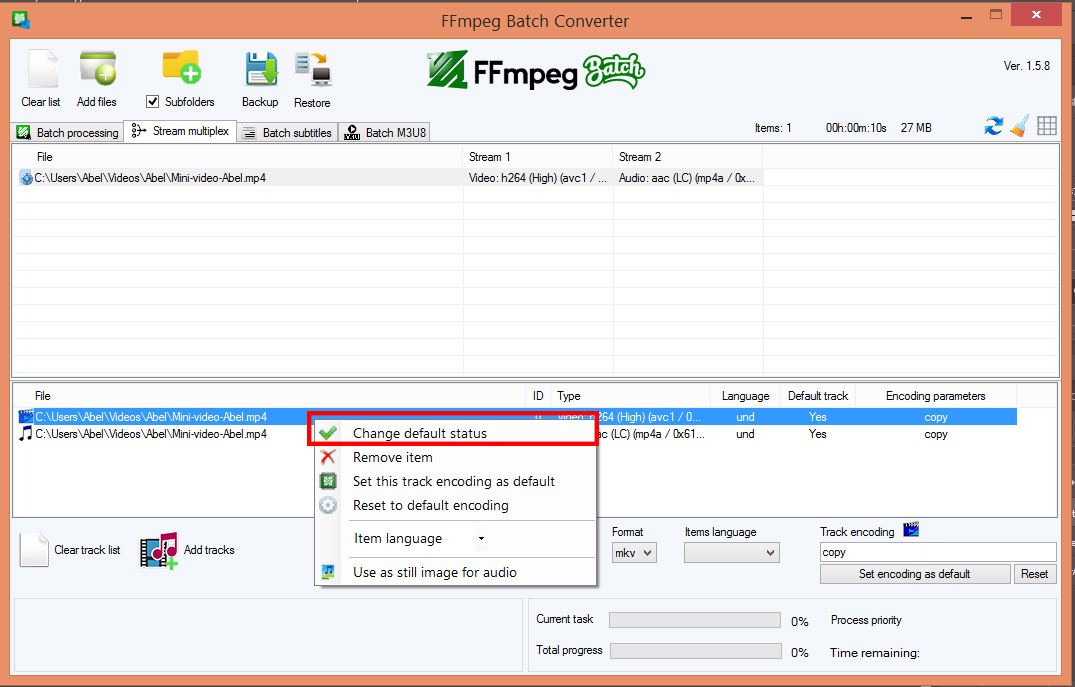Image resolution: width=1075 pixels, height=687 pixels.
Task: Open the Batch M3U8 tab
Action: [385, 132]
